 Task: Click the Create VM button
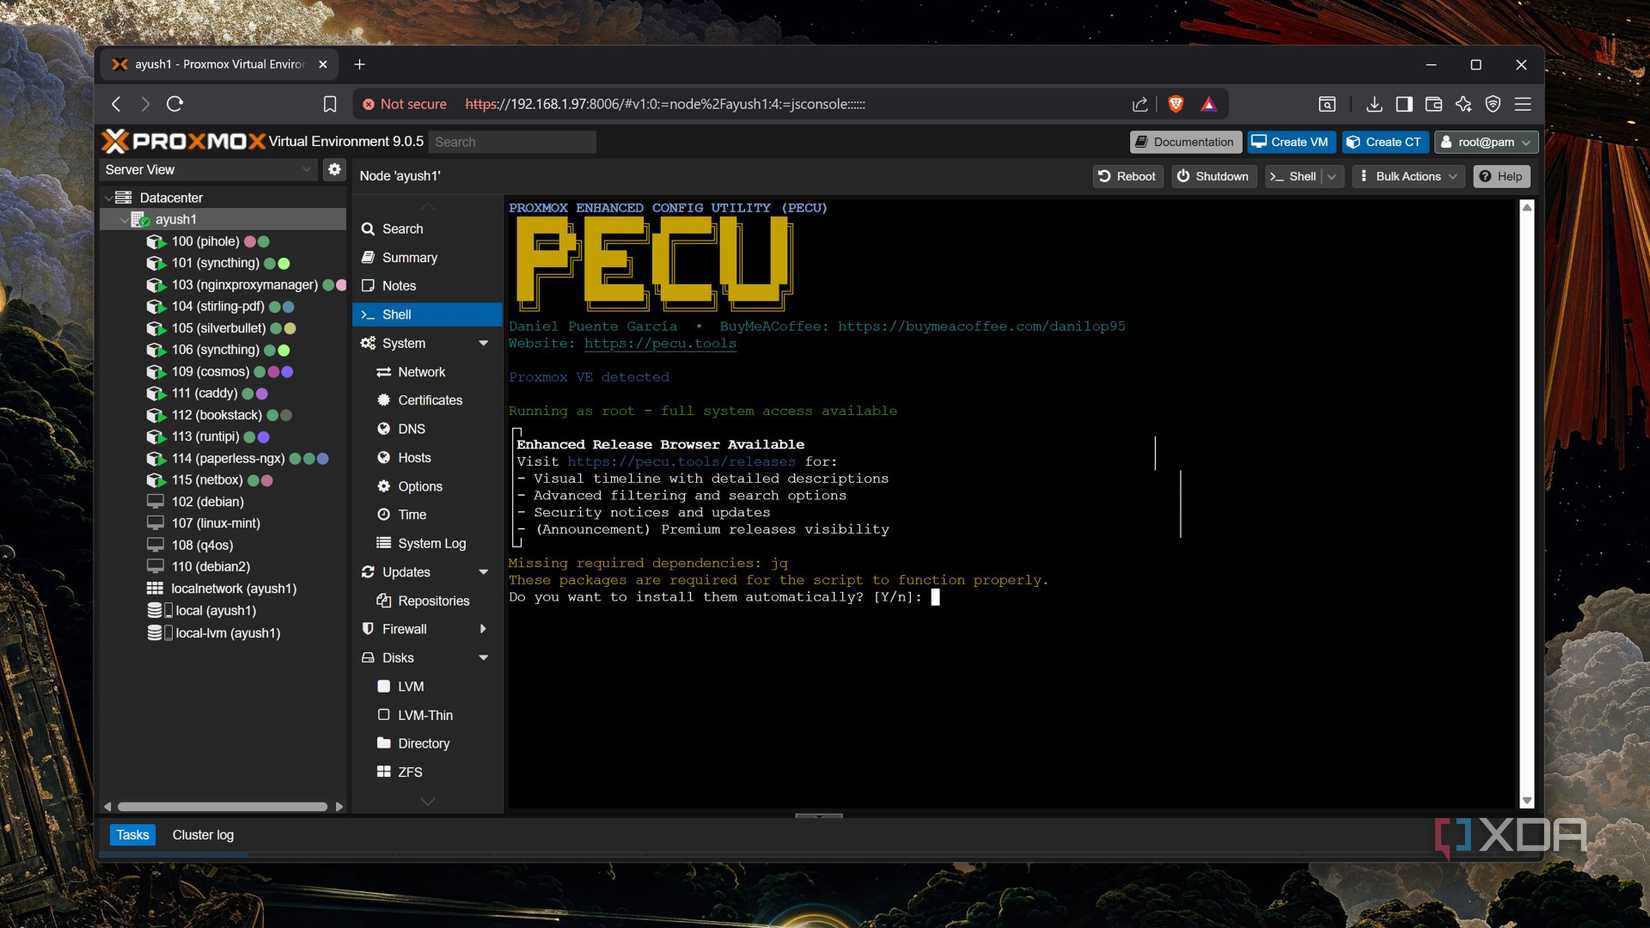(1290, 142)
